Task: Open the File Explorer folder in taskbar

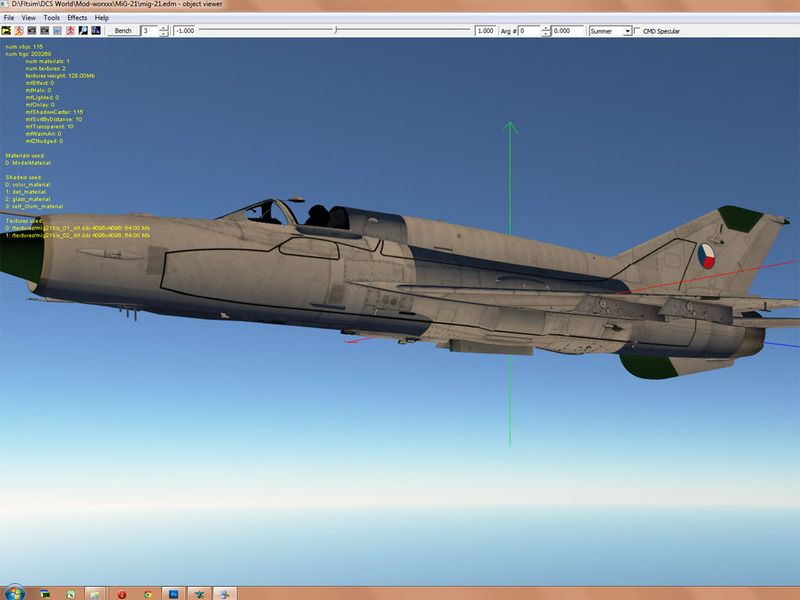Action: pyautogui.click(x=96, y=593)
